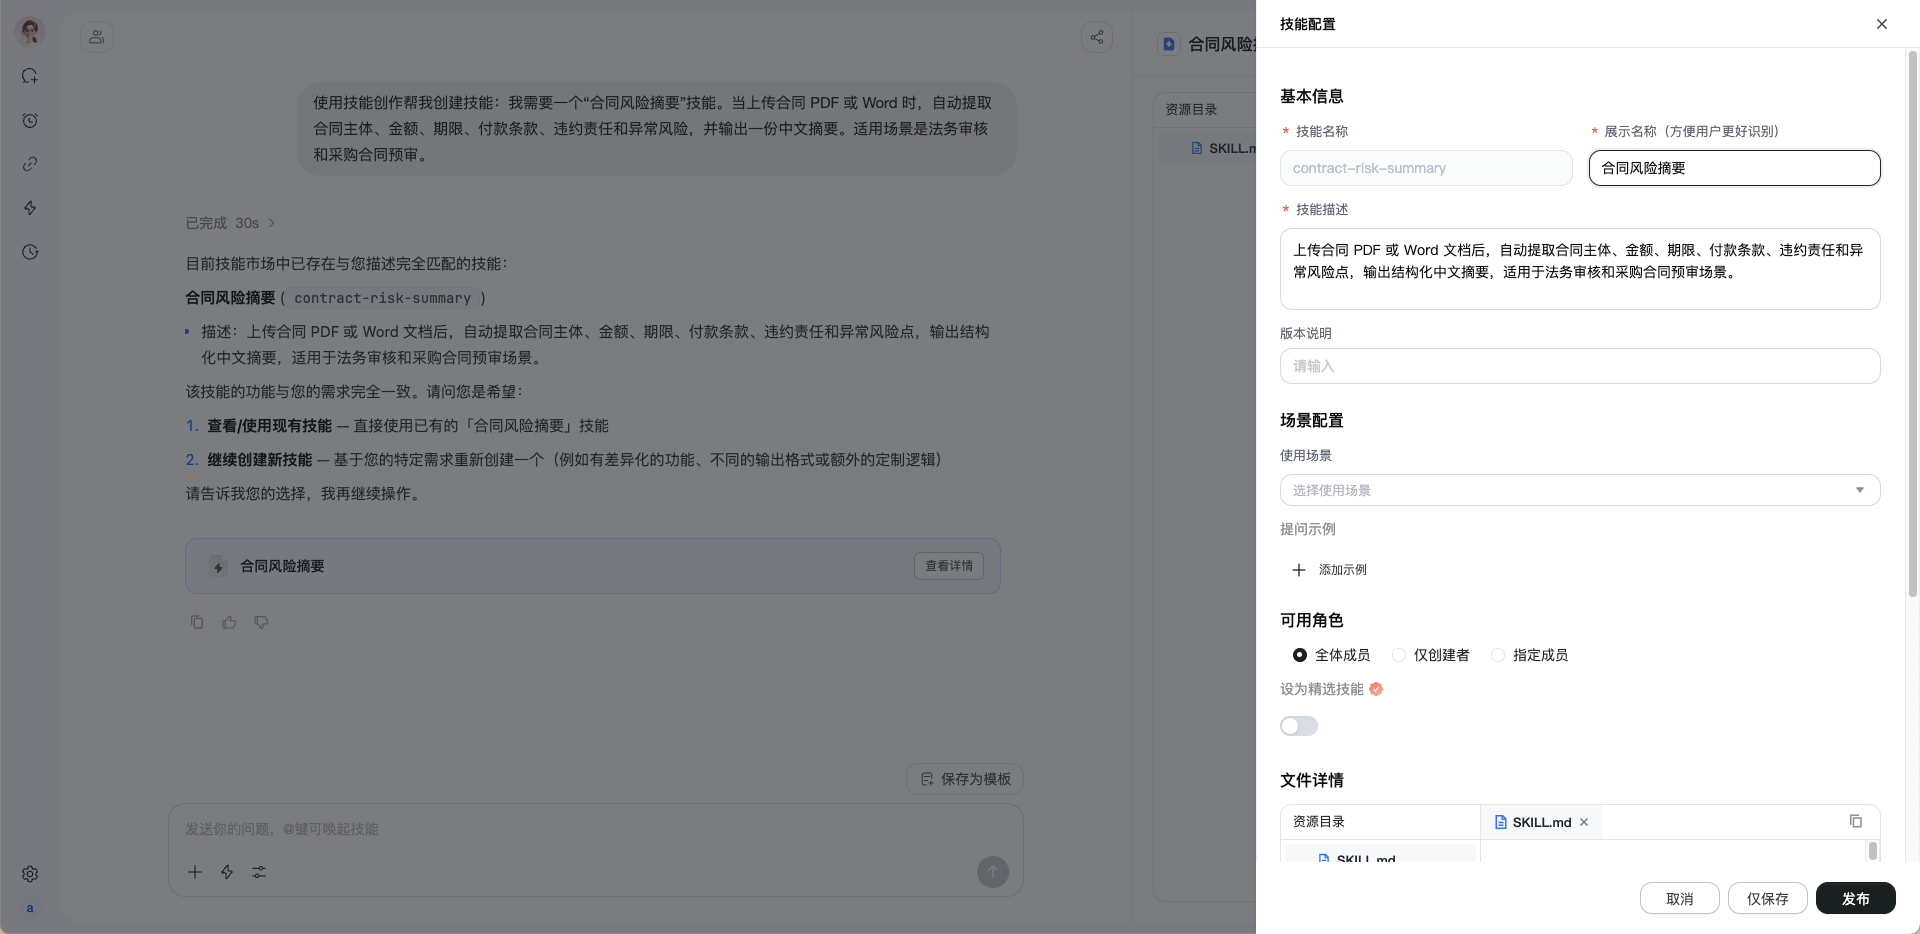This screenshot has height=934, width=1920.
Task: Give the reply a thumbs up
Action: coord(229,622)
